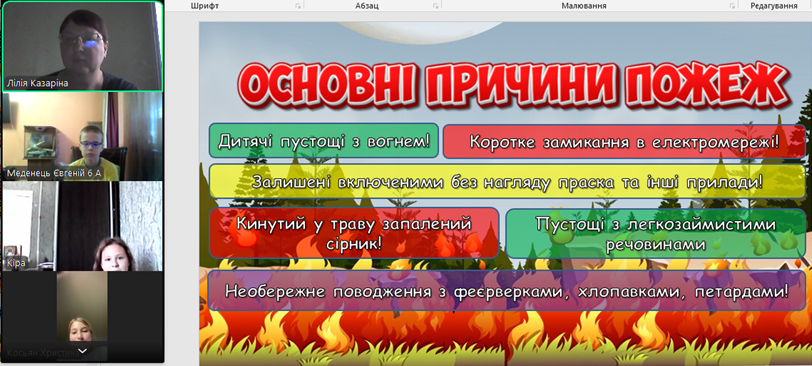Select Лілія Казаріна's video tile
The image size is (812, 366).
click(x=83, y=46)
